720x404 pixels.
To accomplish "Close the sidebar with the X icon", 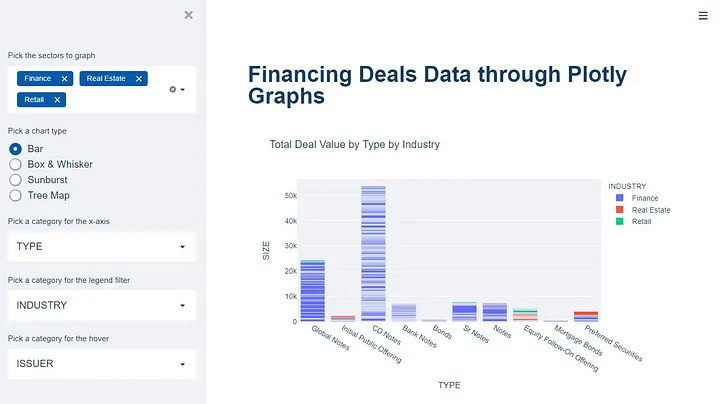I will (189, 15).
